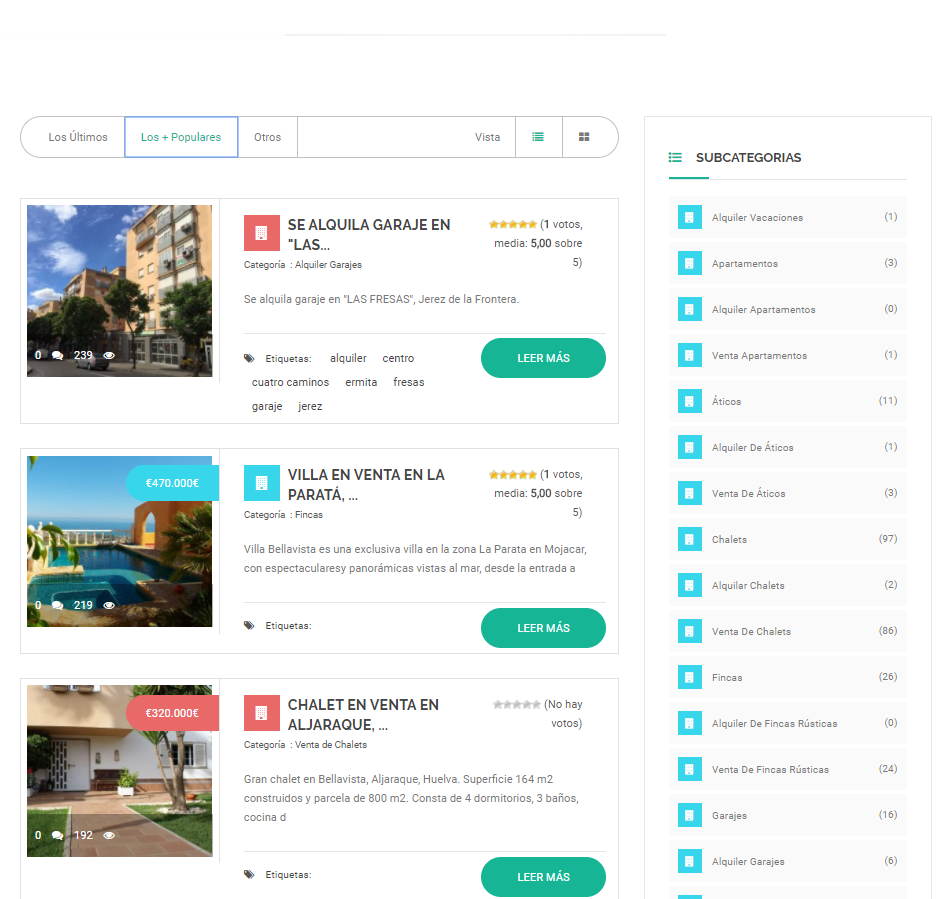Click the red building icon beside garage listing
949x899 pixels.
pos(261,233)
